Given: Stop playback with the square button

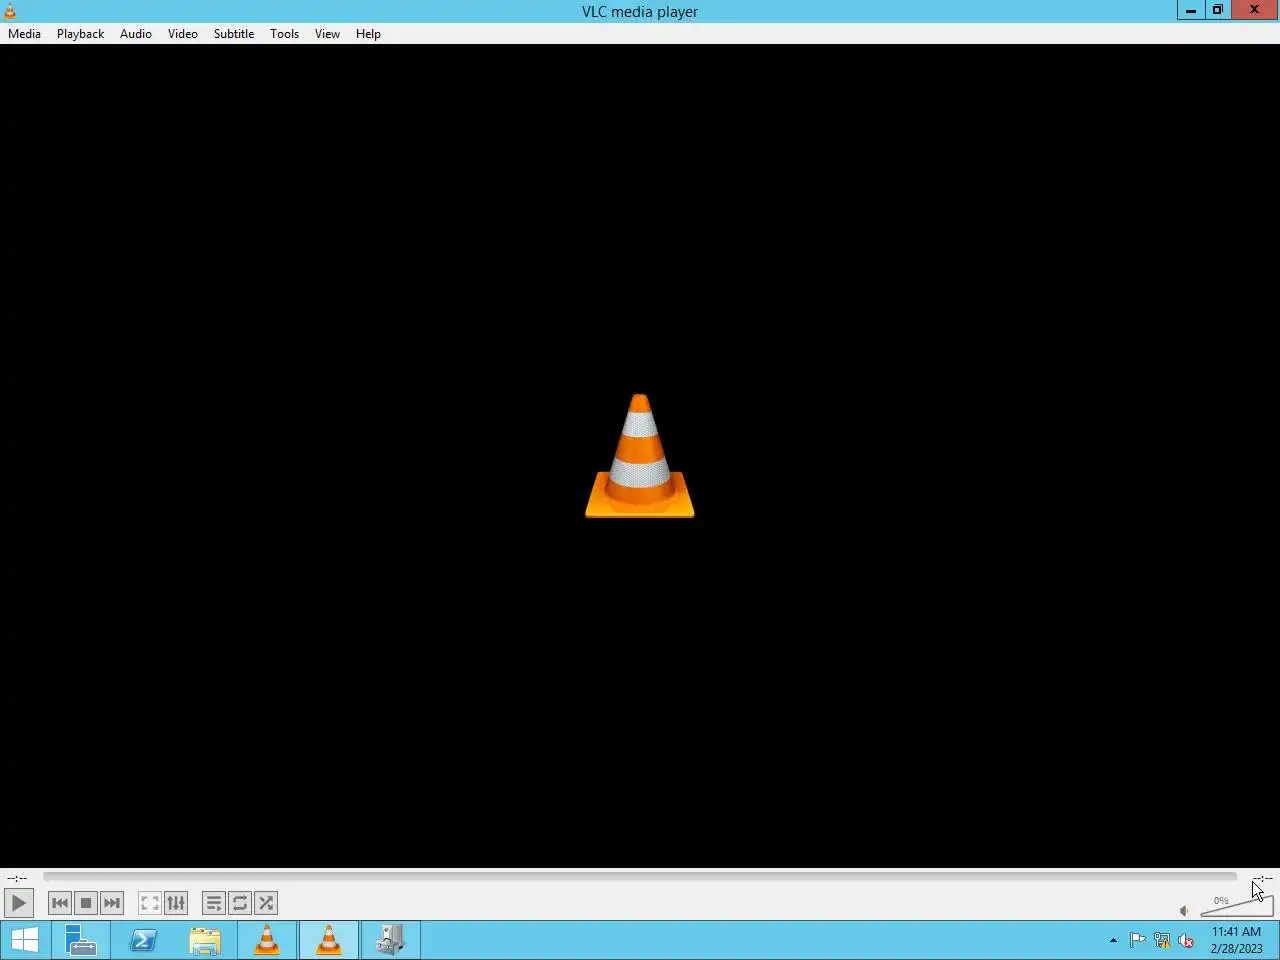Looking at the screenshot, I should [x=86, y=903].
